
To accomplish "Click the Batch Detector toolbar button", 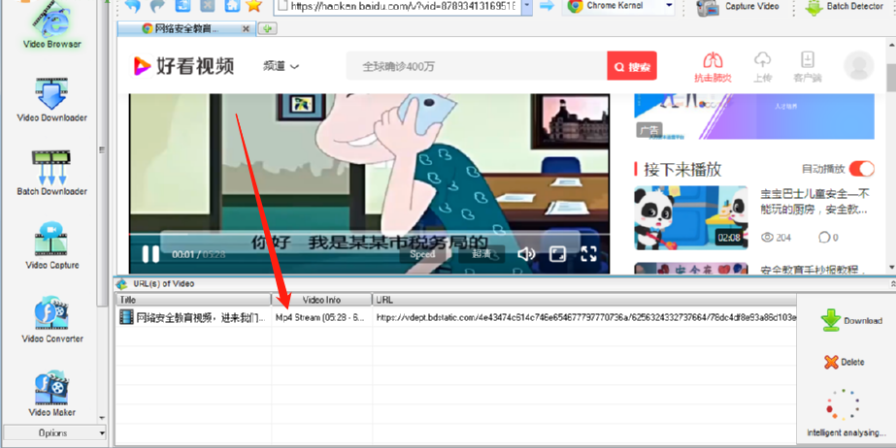I will click(x=844, y=7).
